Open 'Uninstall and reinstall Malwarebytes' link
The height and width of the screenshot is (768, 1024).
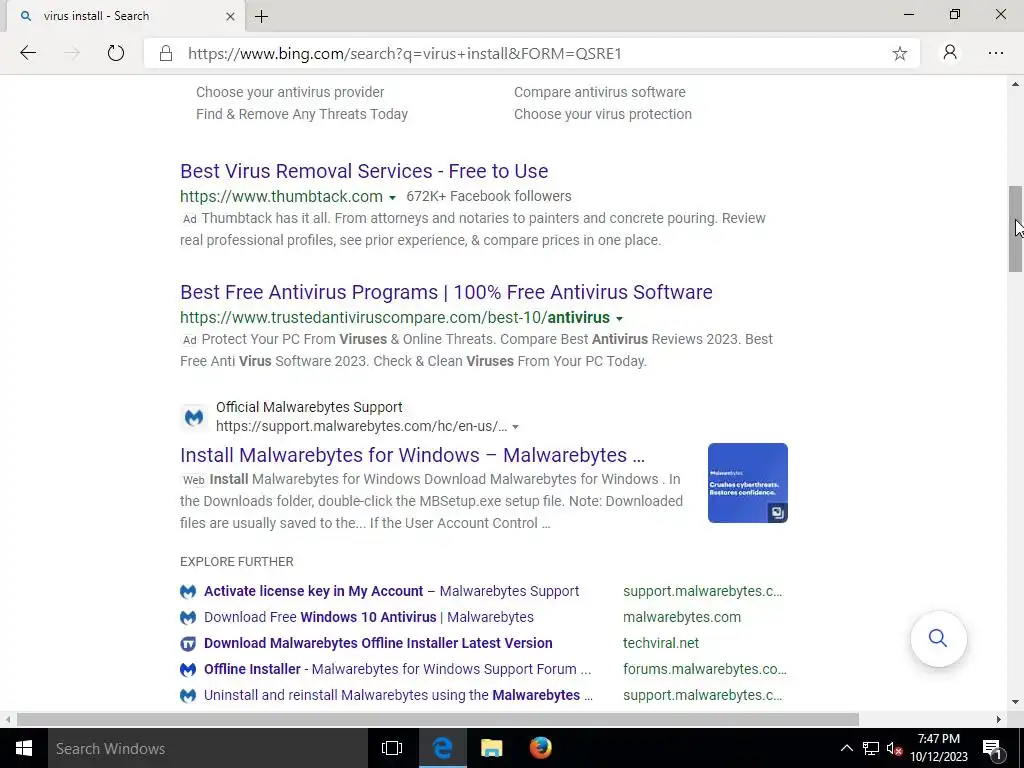pyautogui.click(x=398, y=696)
